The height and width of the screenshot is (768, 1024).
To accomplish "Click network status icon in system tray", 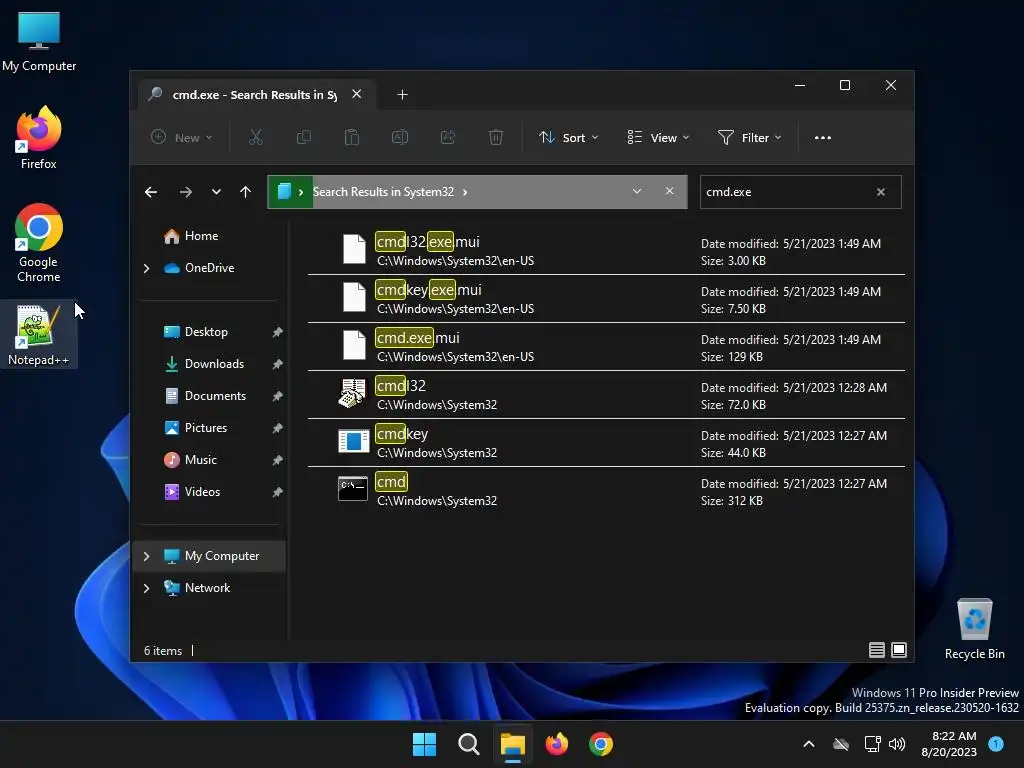I will coord(872,744).
